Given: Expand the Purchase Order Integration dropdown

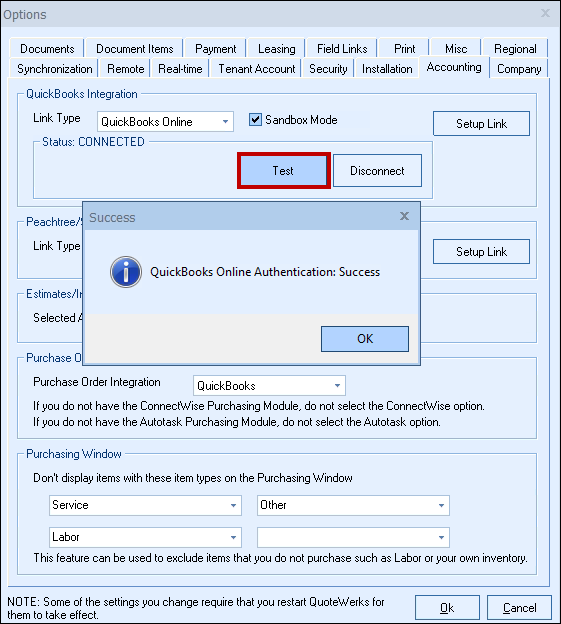Looking at the screenshot, I should [x=269, y=385].
